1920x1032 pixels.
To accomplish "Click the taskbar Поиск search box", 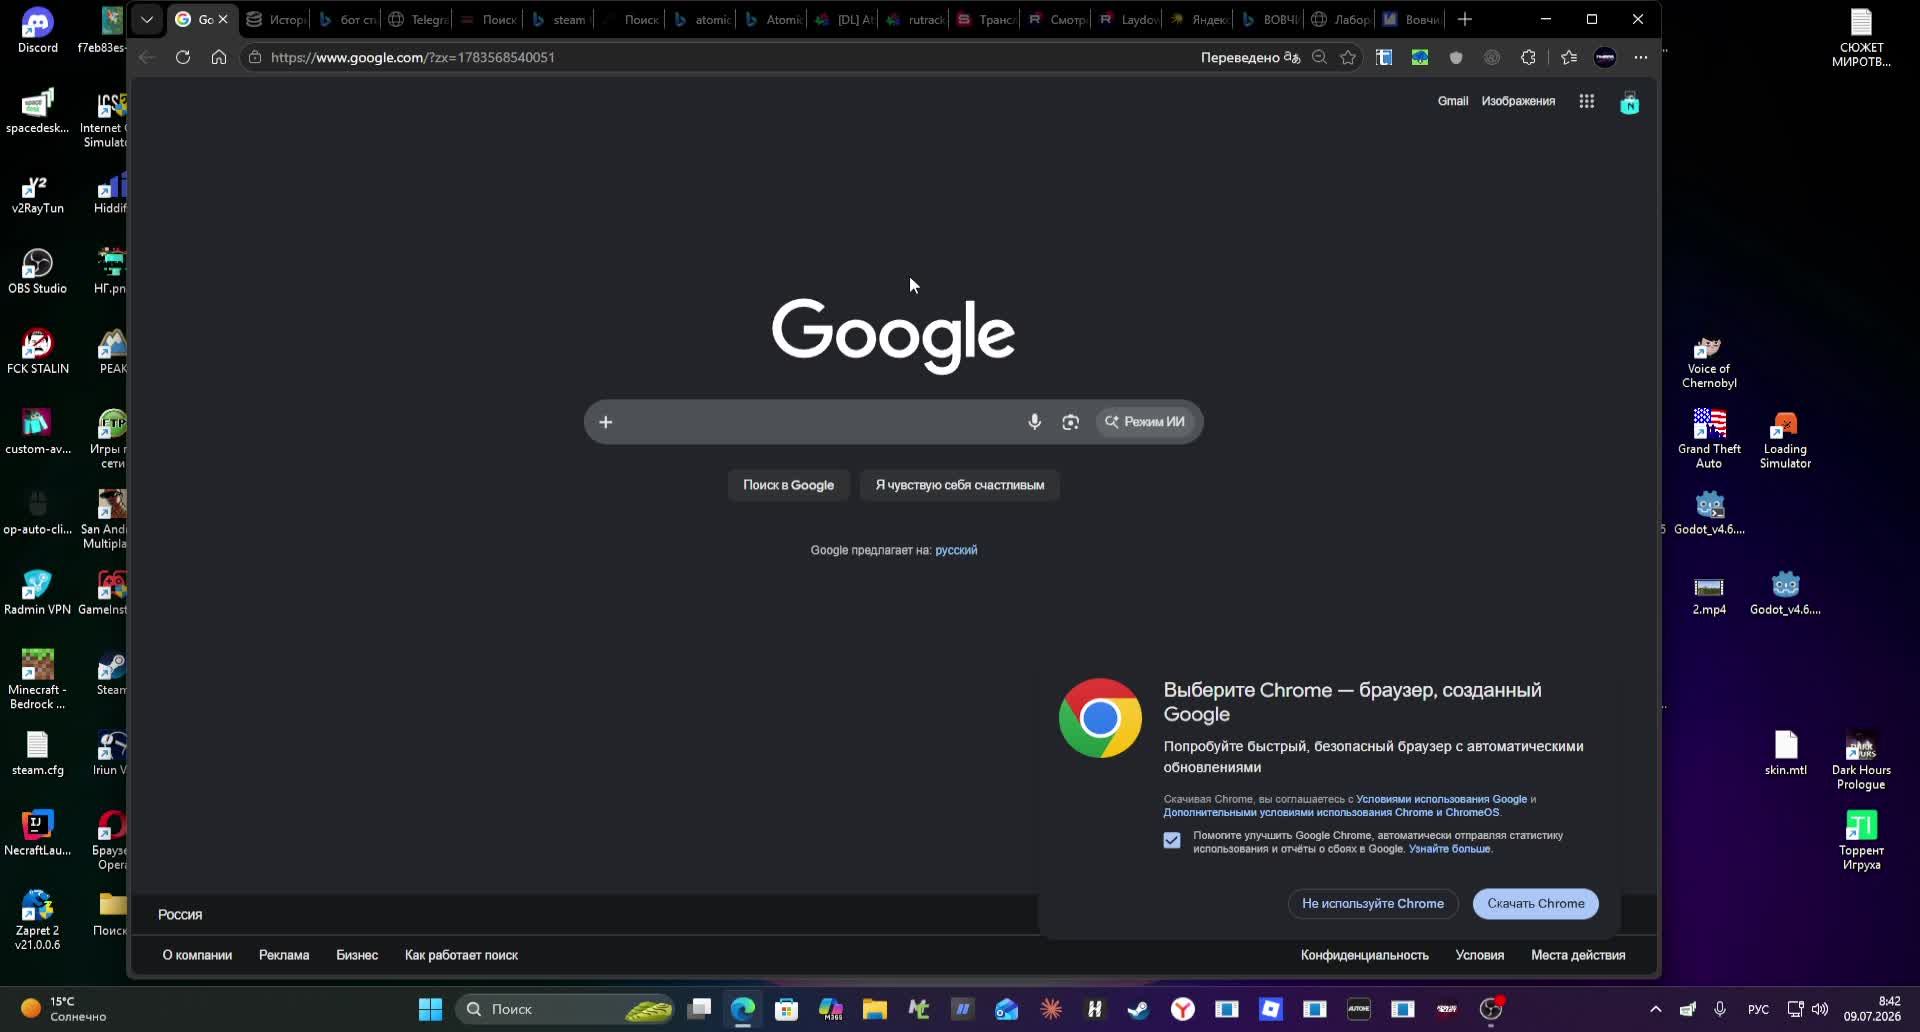I will click(x=565, y=1009).
